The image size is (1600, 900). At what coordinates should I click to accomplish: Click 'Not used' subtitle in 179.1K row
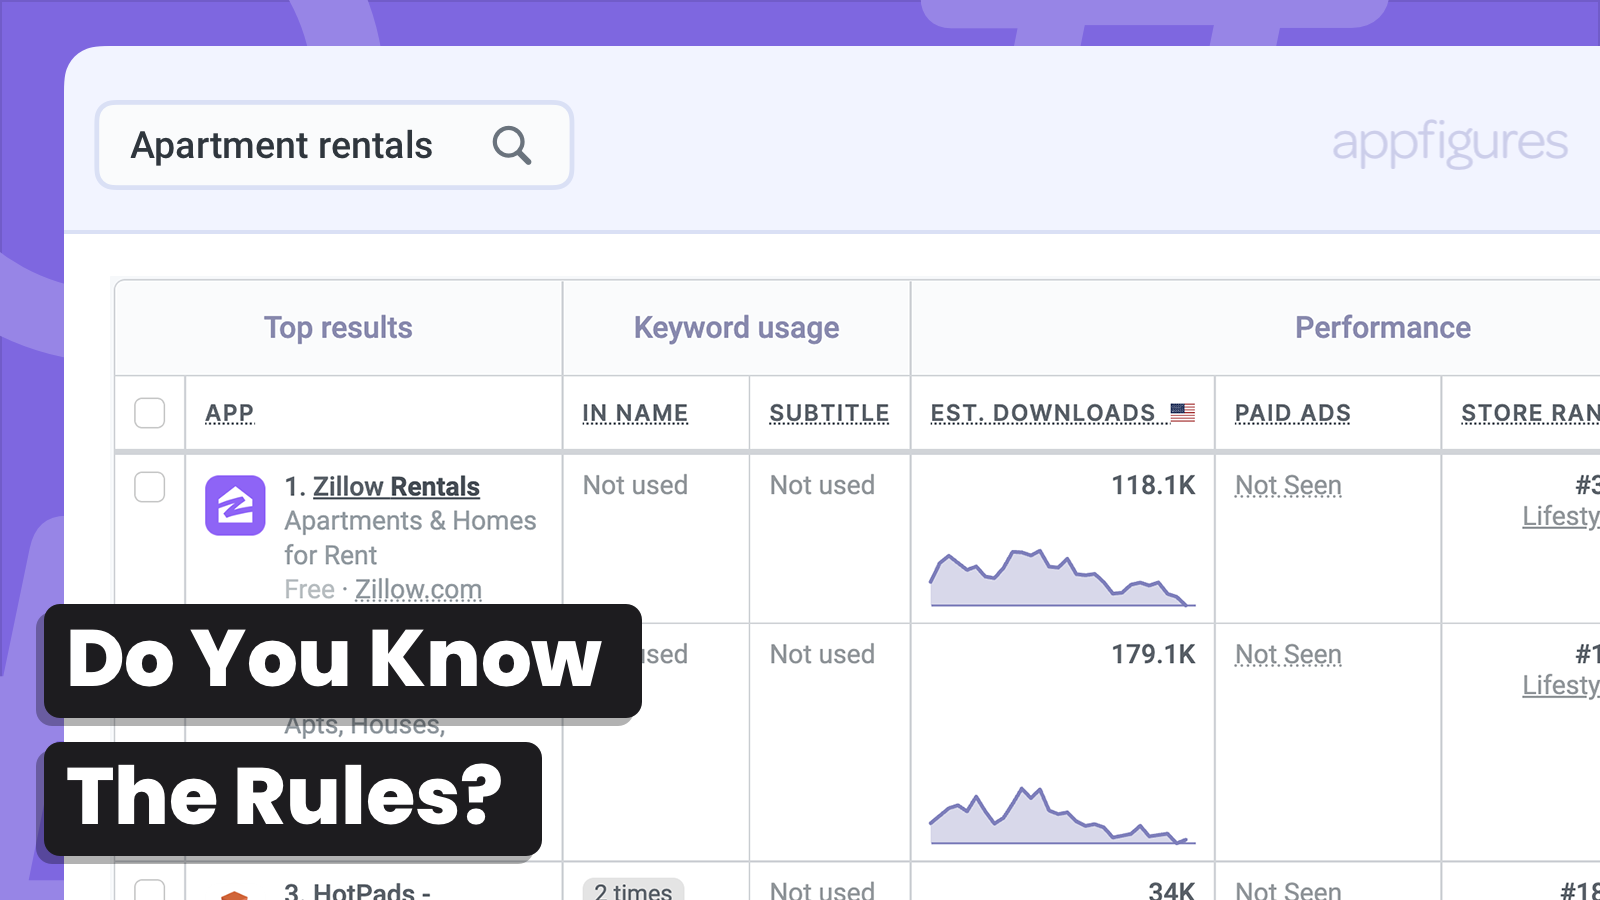[822, 654]
